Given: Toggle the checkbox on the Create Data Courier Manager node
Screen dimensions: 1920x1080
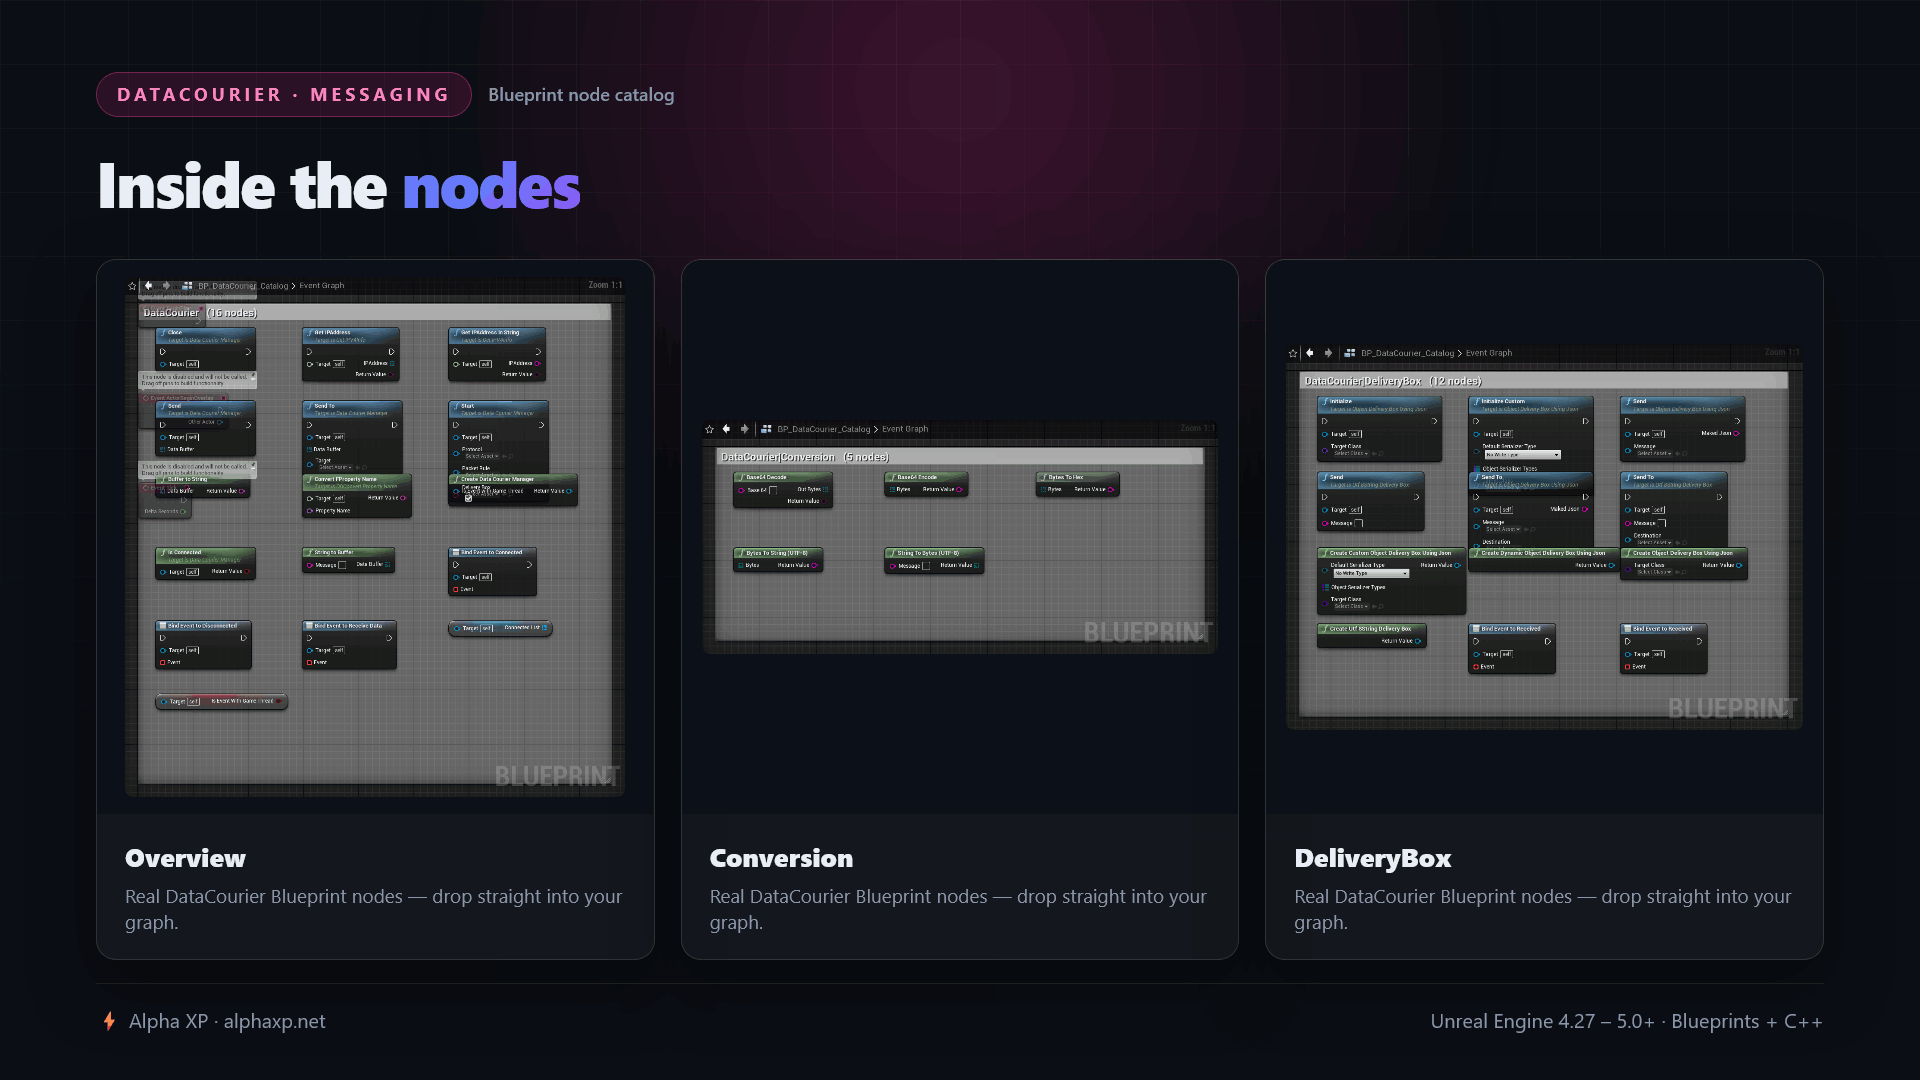Looking at the screenshot, I should (x=468, y=498).
